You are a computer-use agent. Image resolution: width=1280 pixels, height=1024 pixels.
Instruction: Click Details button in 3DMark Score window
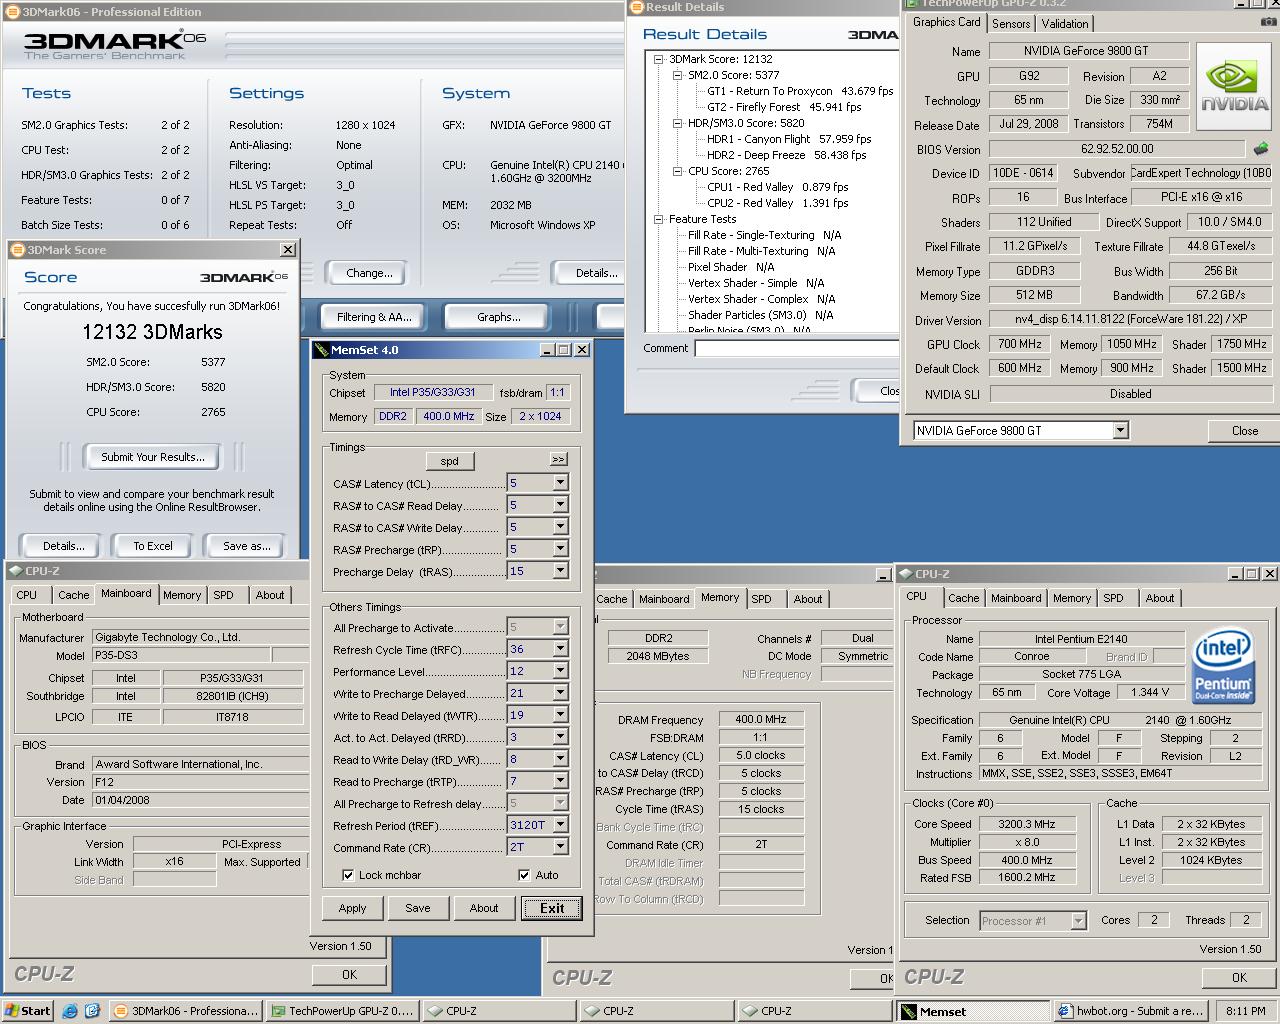[63, 546]
